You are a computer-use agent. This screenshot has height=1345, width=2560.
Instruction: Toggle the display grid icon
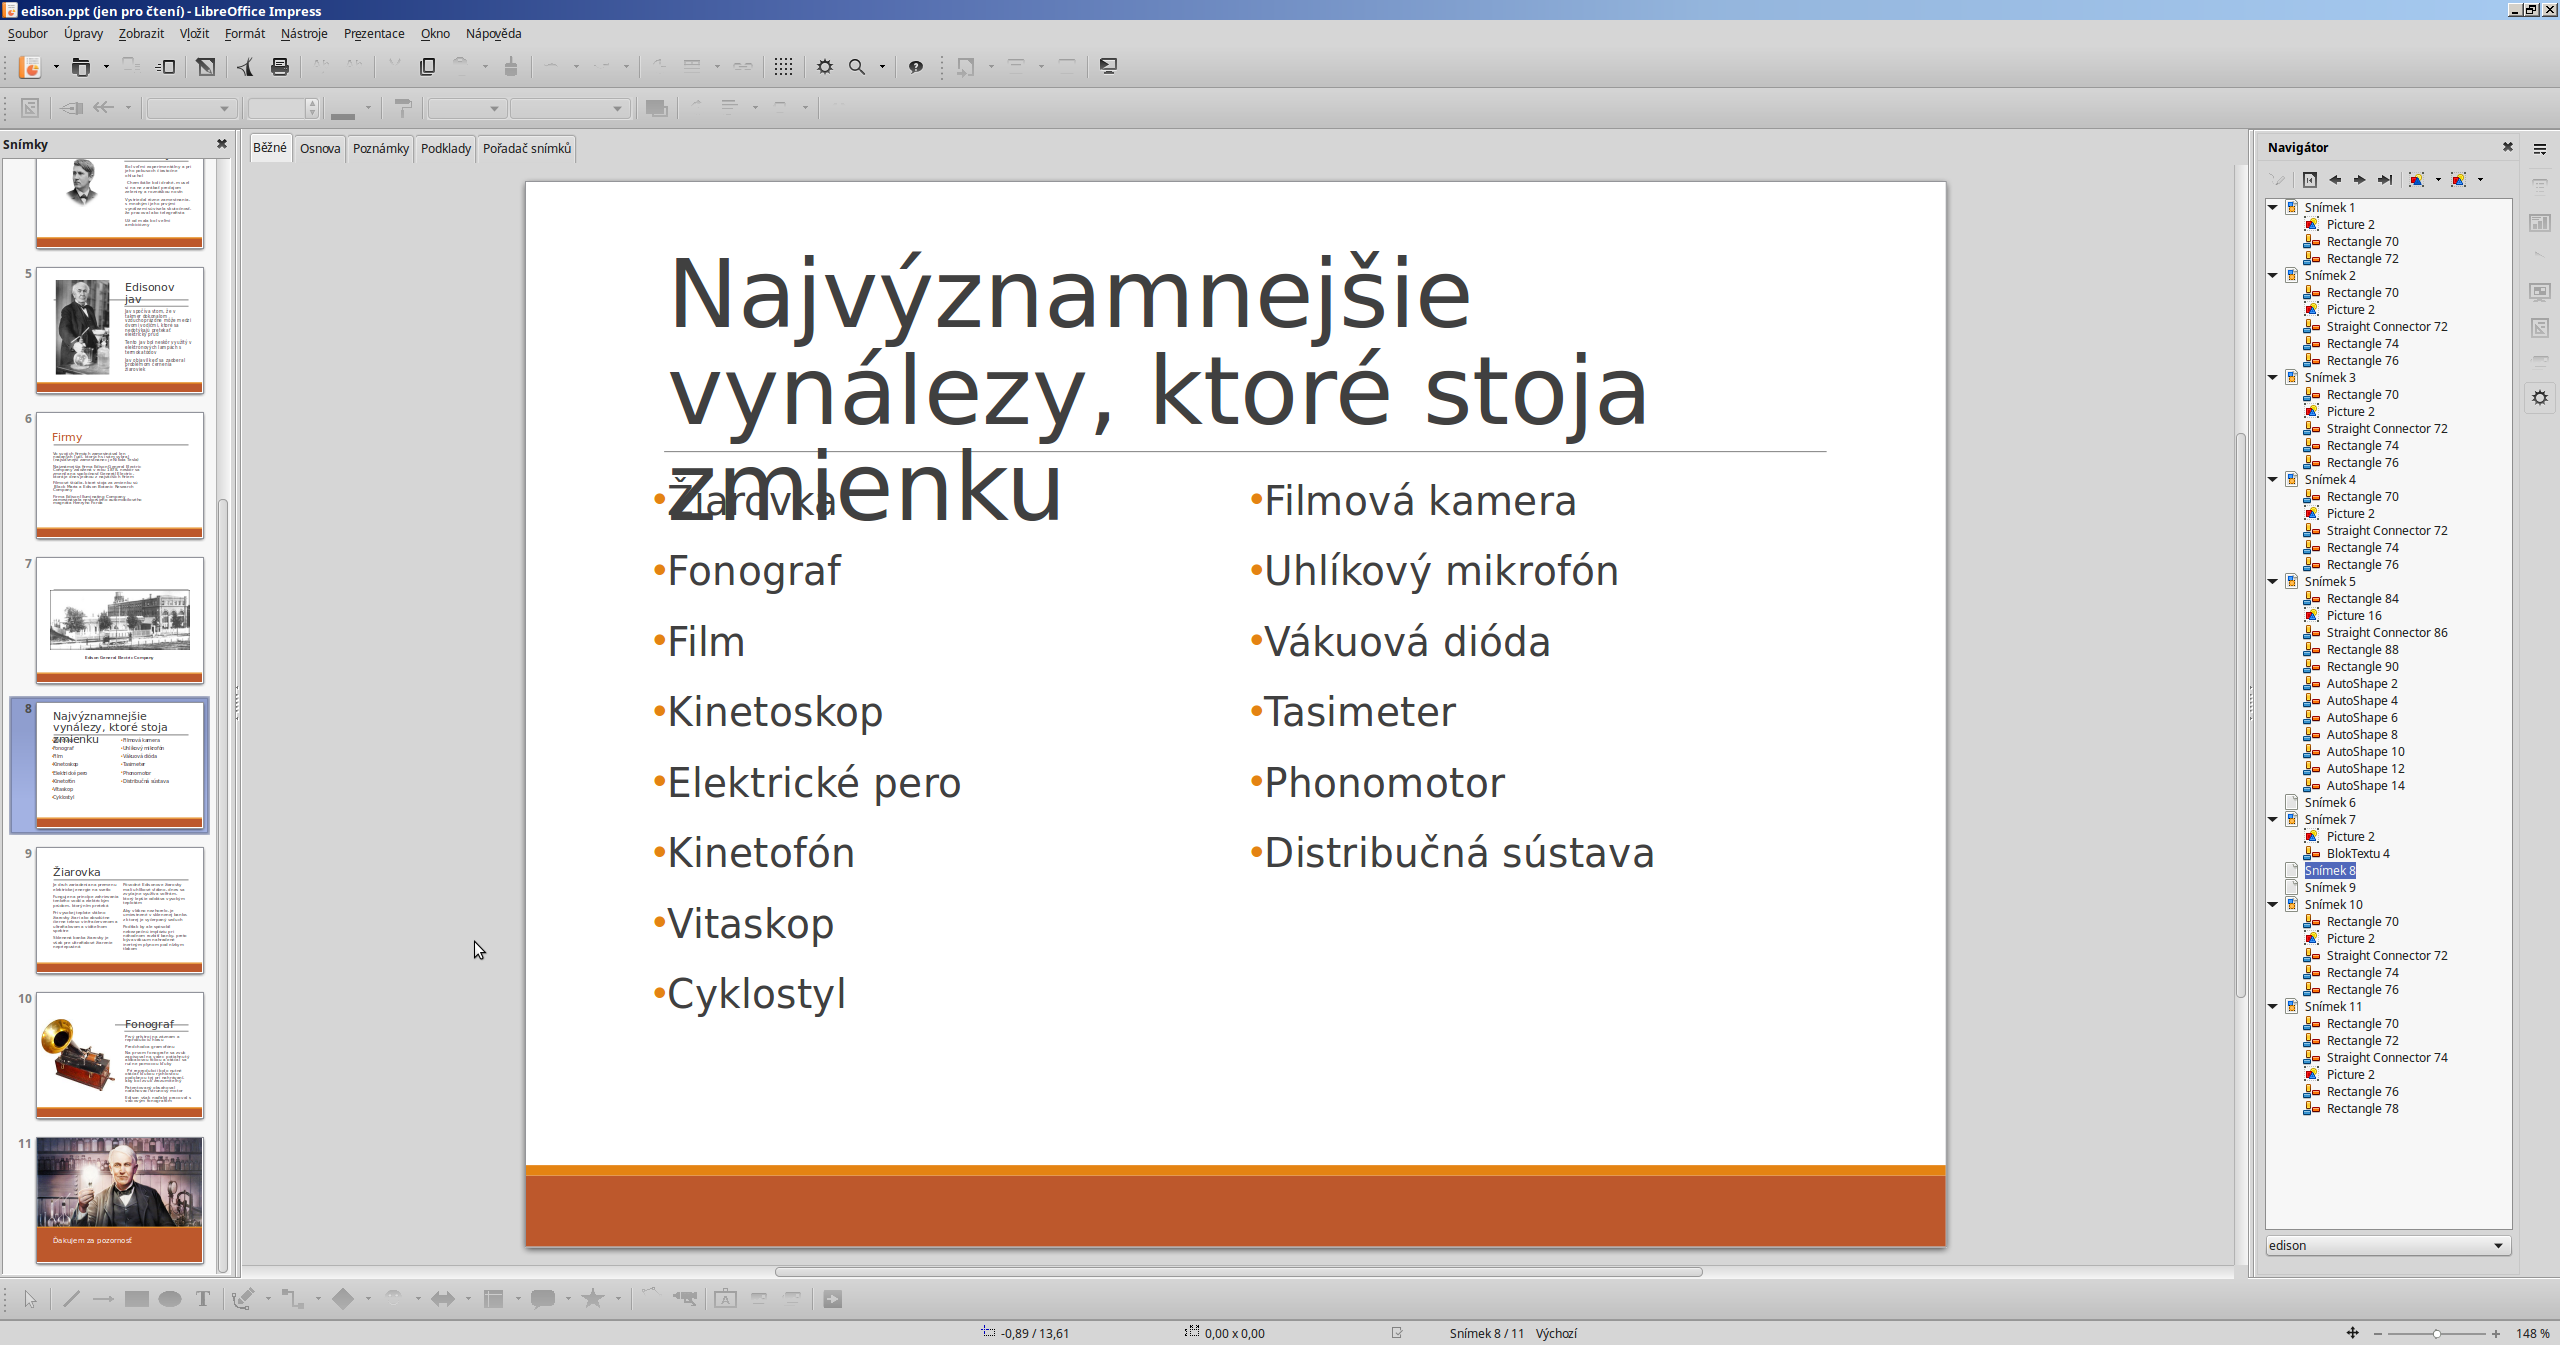783,67
